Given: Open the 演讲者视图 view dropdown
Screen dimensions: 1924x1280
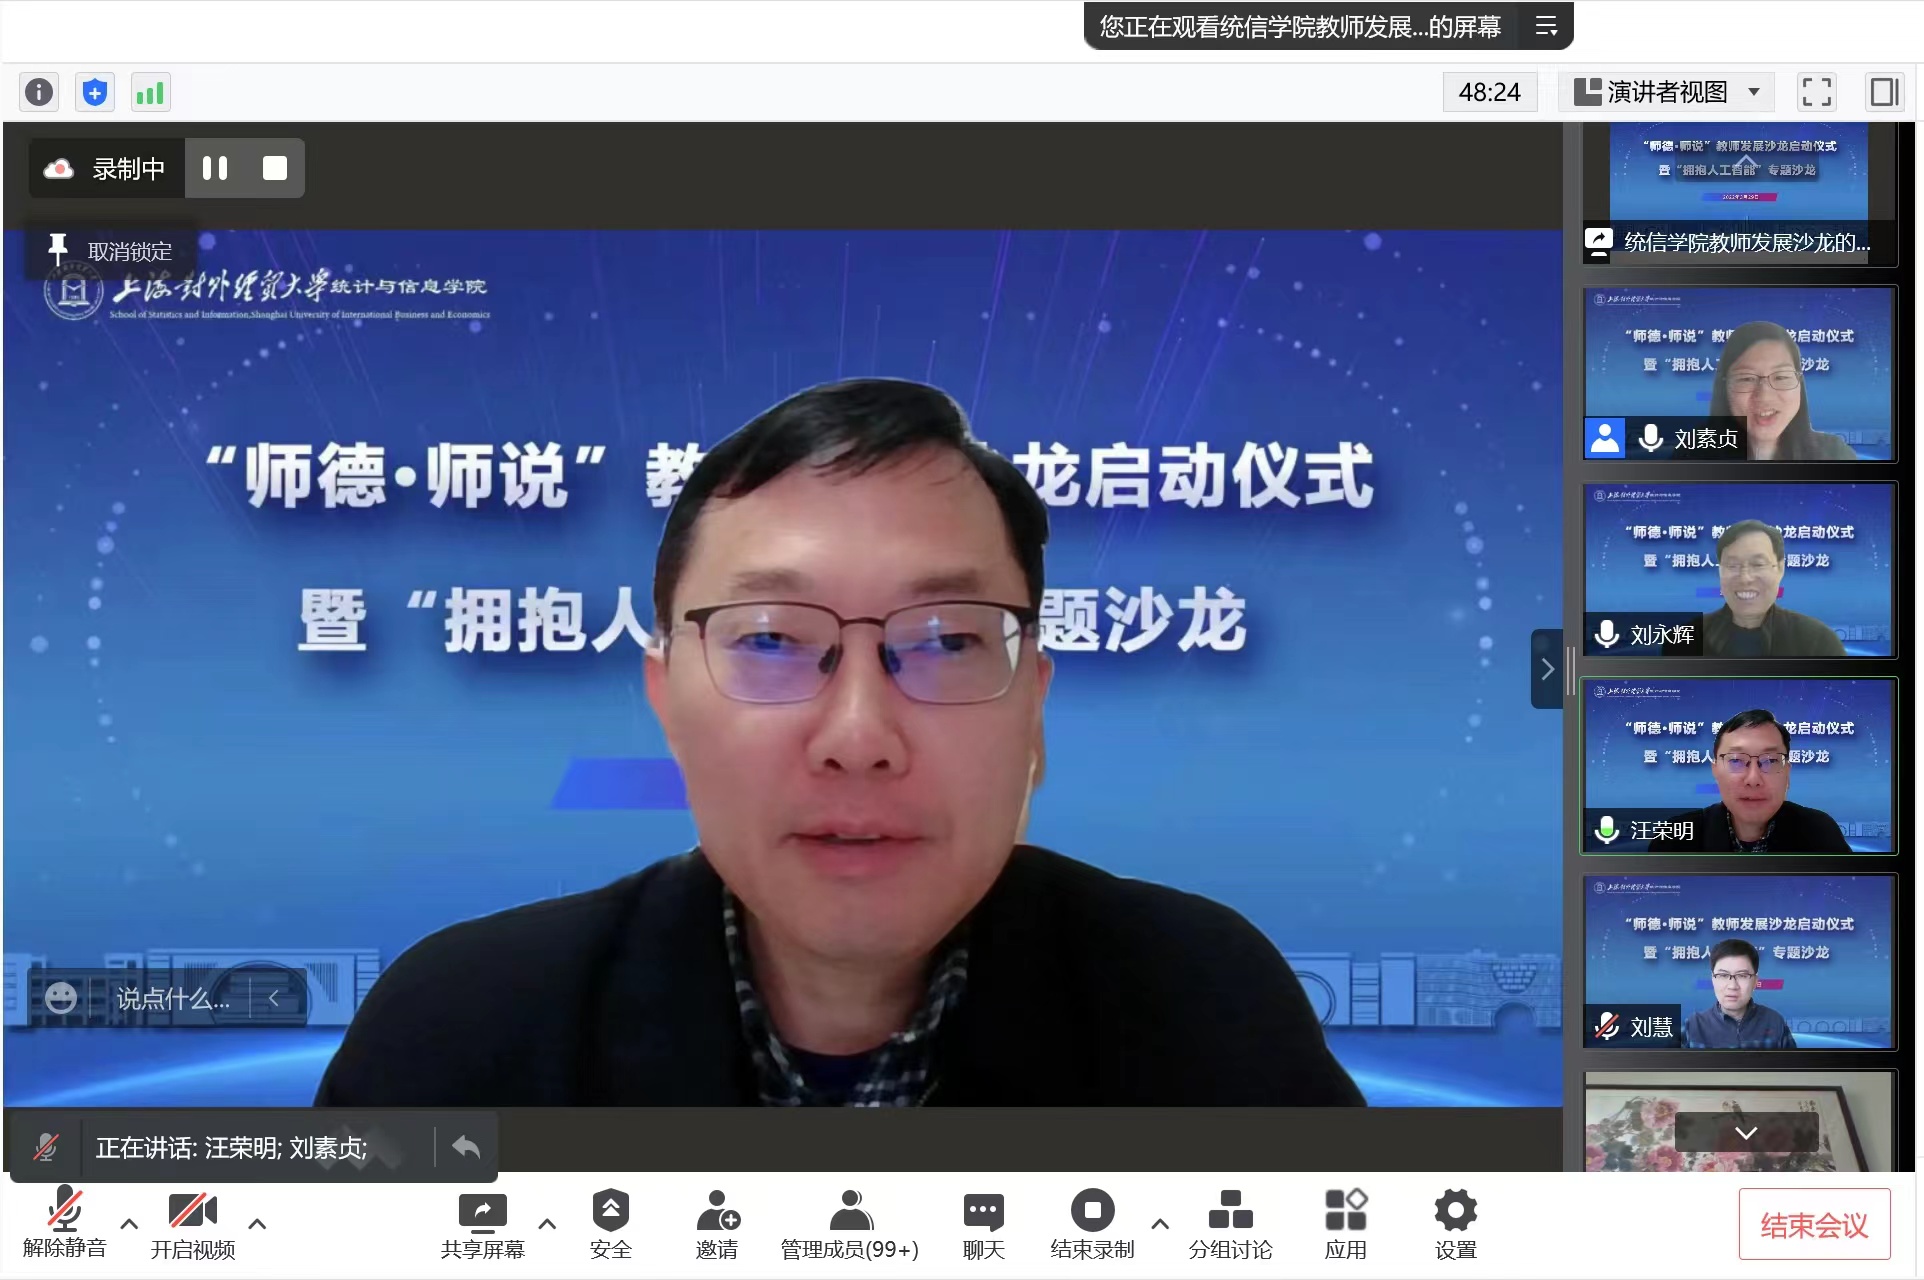Looking at the screenshot, I should [1667, 93].
